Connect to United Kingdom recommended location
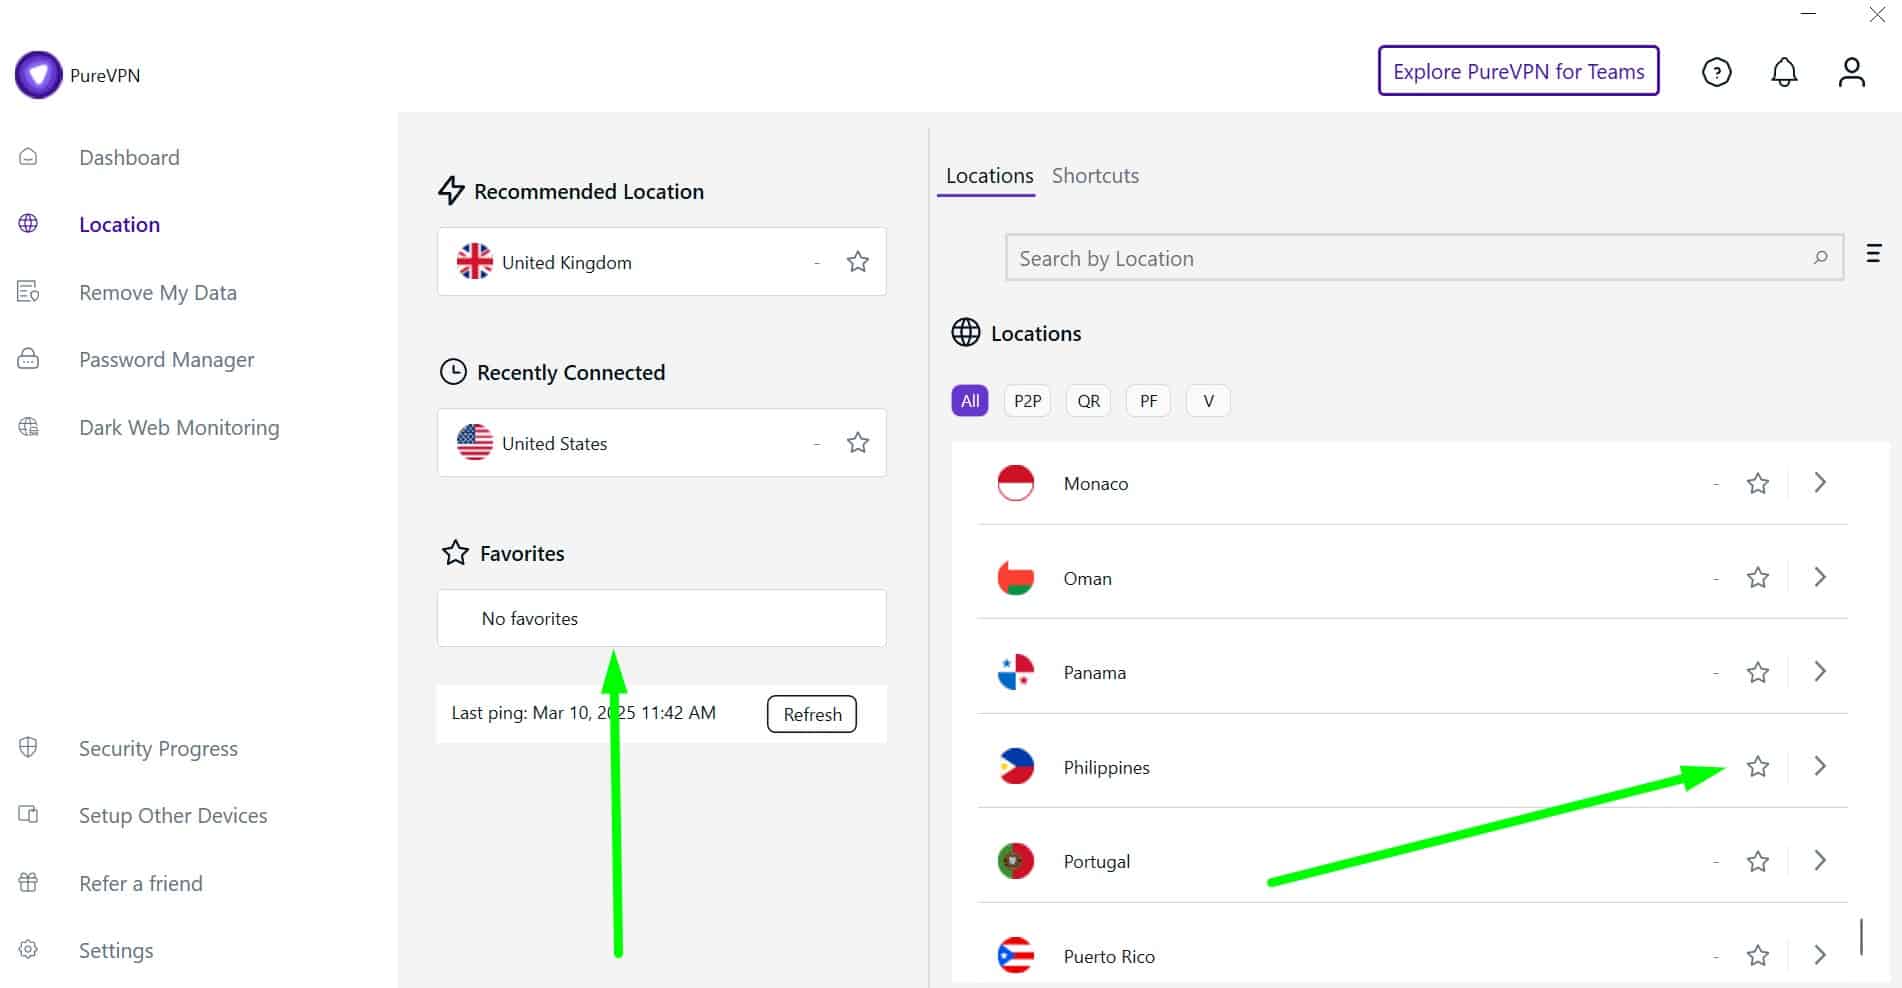This screenshot has width=1902, height=988. pos(661,262)
